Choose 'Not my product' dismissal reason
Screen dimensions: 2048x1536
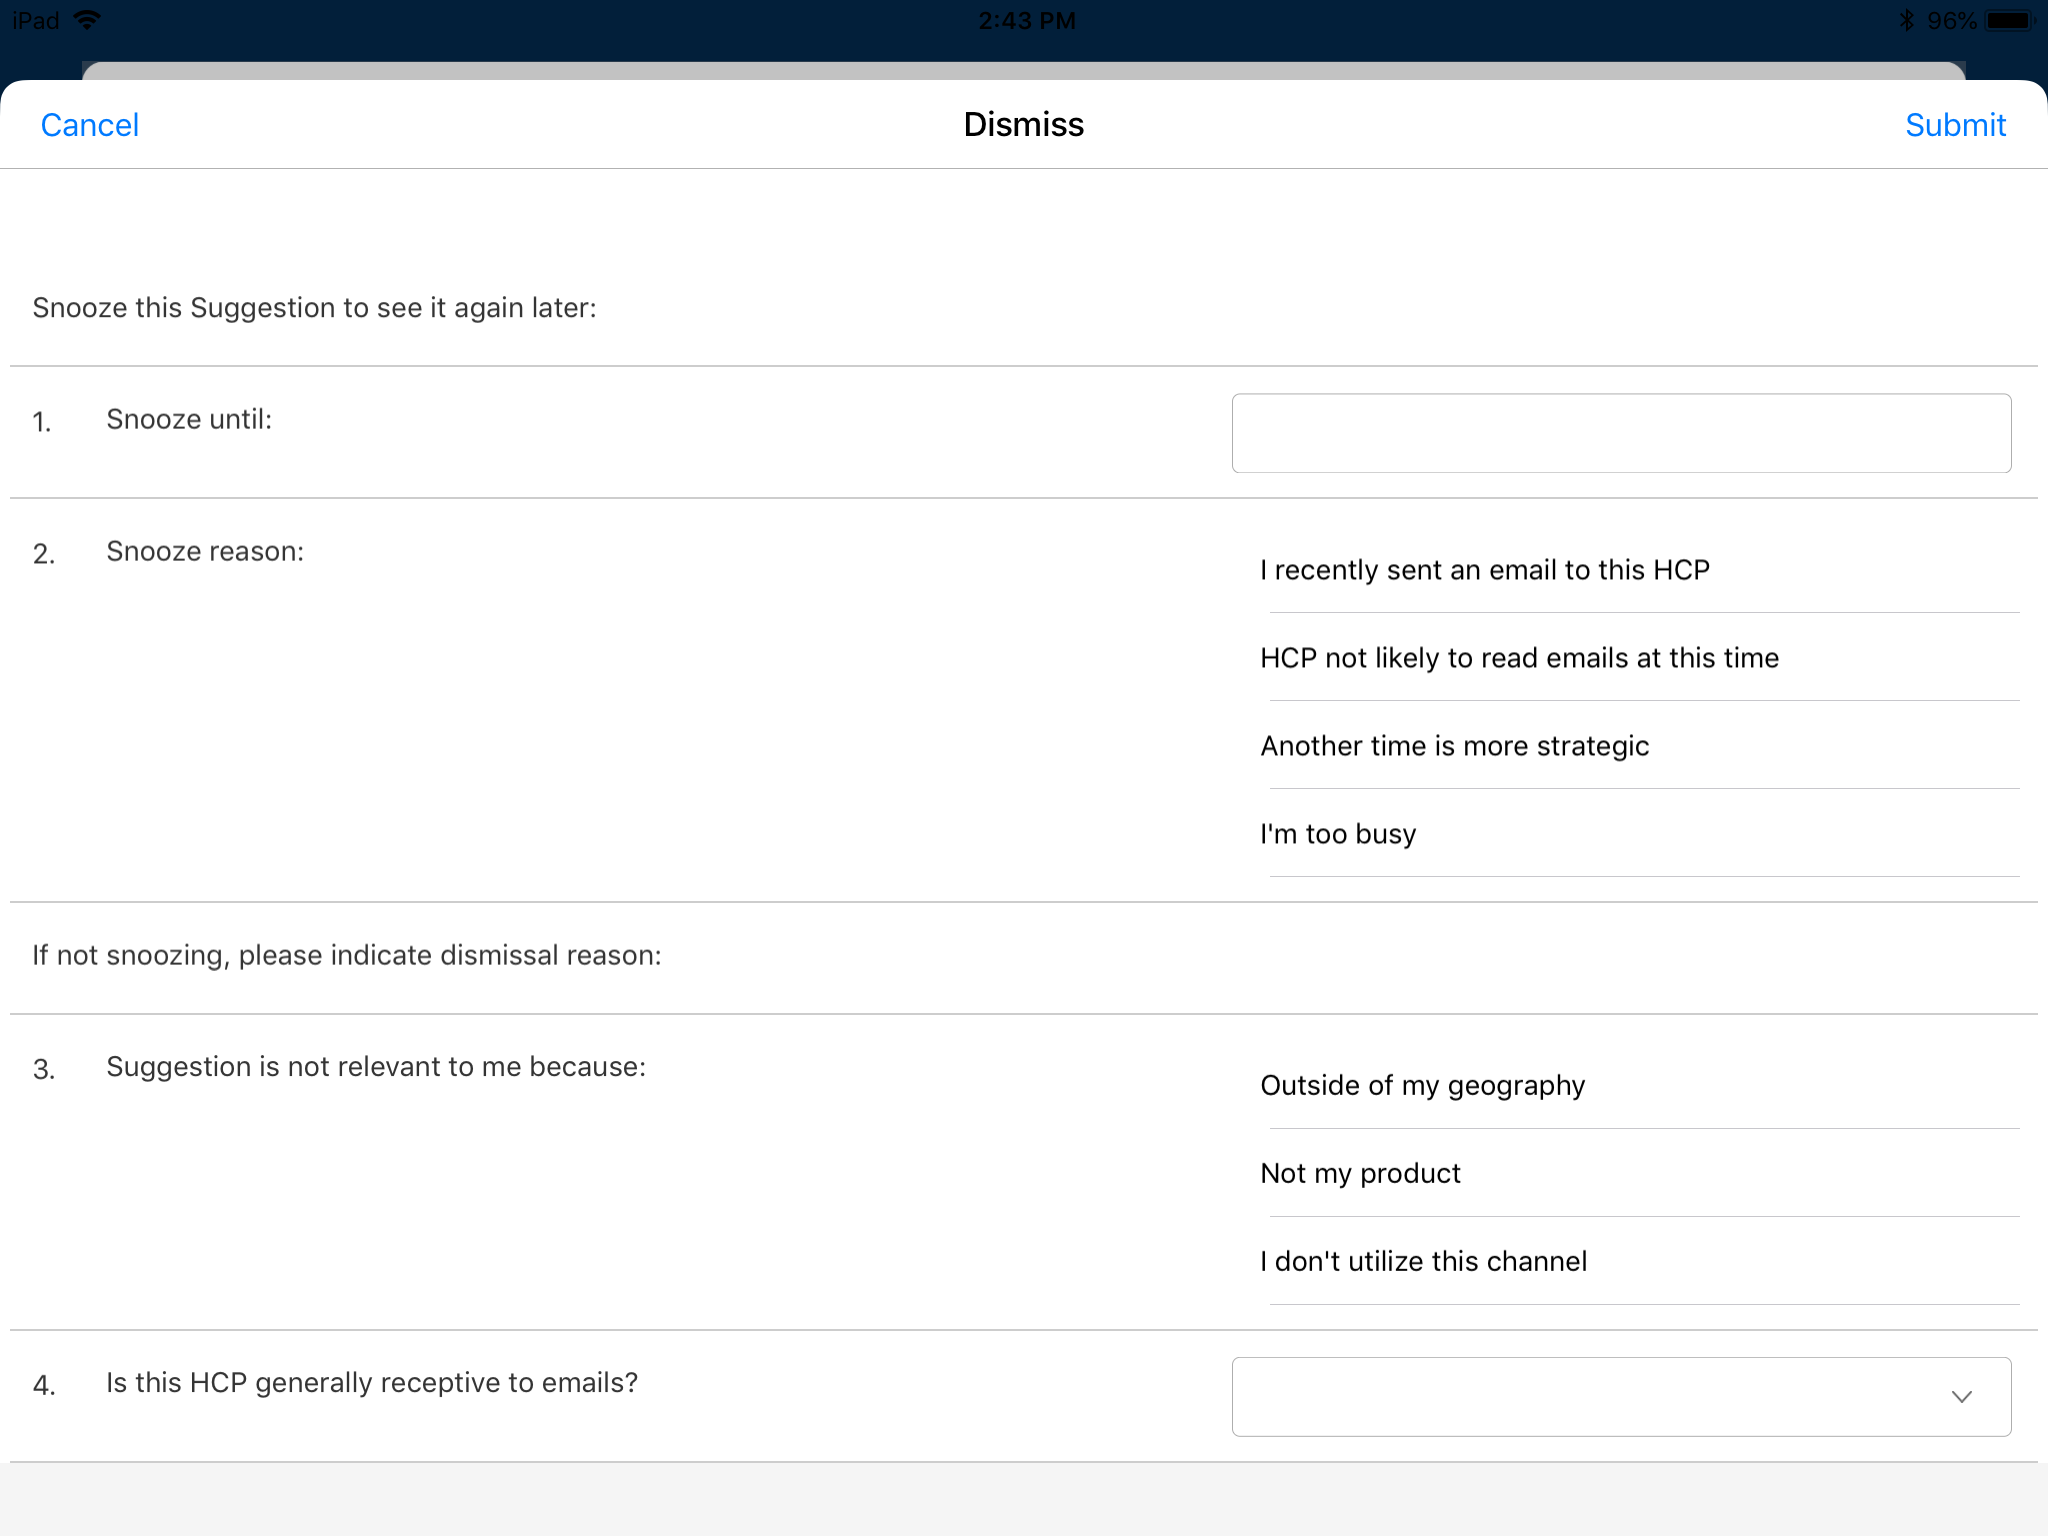coord(1360,1174)
